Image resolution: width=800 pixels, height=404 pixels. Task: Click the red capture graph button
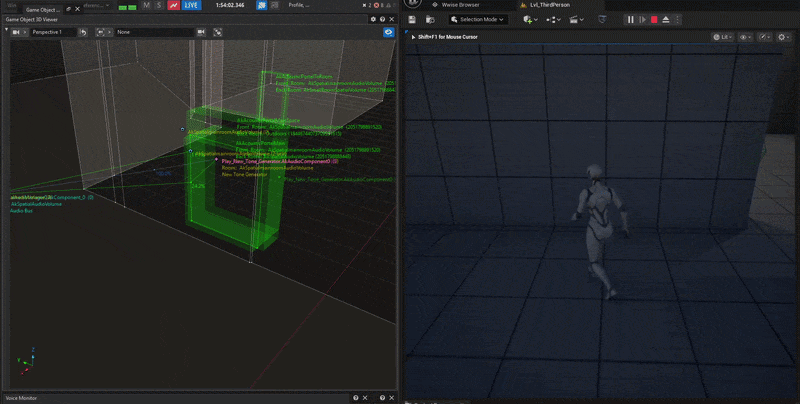[173, 5]
